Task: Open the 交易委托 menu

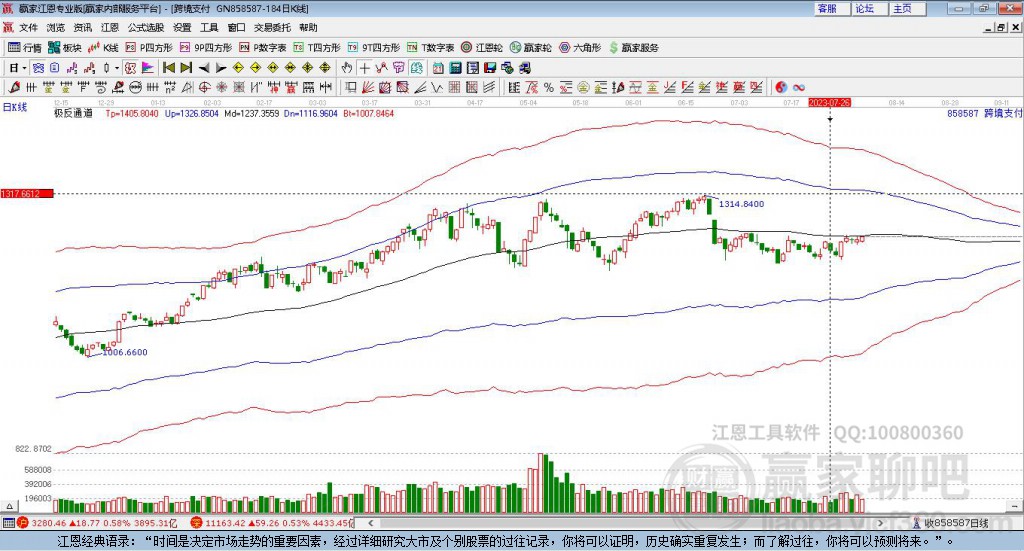Action: pos(272,27)
